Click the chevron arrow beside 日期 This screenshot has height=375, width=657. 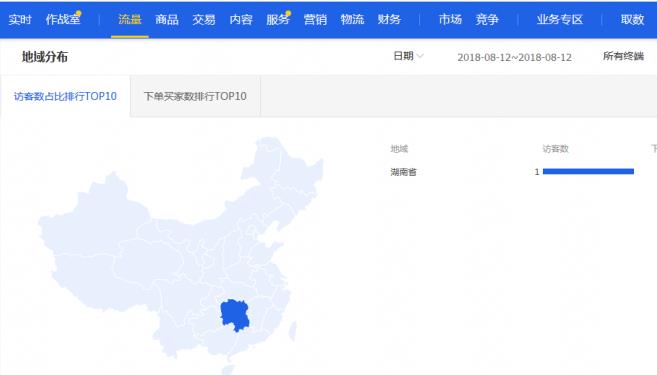(x=420, y=56)
